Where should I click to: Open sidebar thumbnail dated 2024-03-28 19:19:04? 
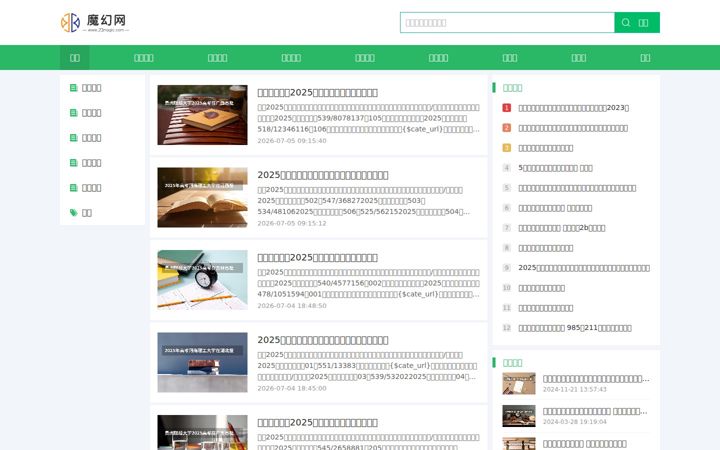click(x=519, y=416)
